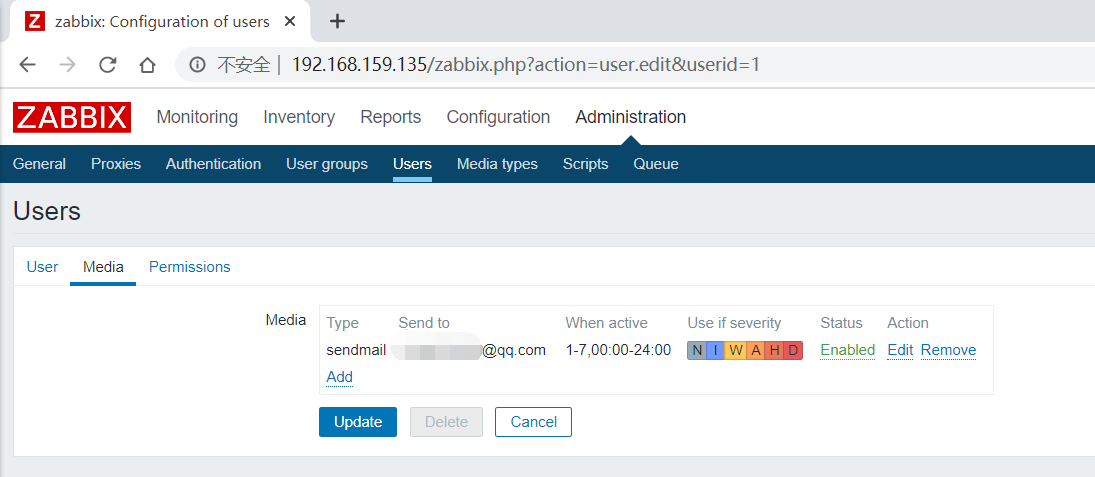This screenshot has width=1095, height=477.
Task: Click the Disaster severity D box
Action: pos(793,351)
